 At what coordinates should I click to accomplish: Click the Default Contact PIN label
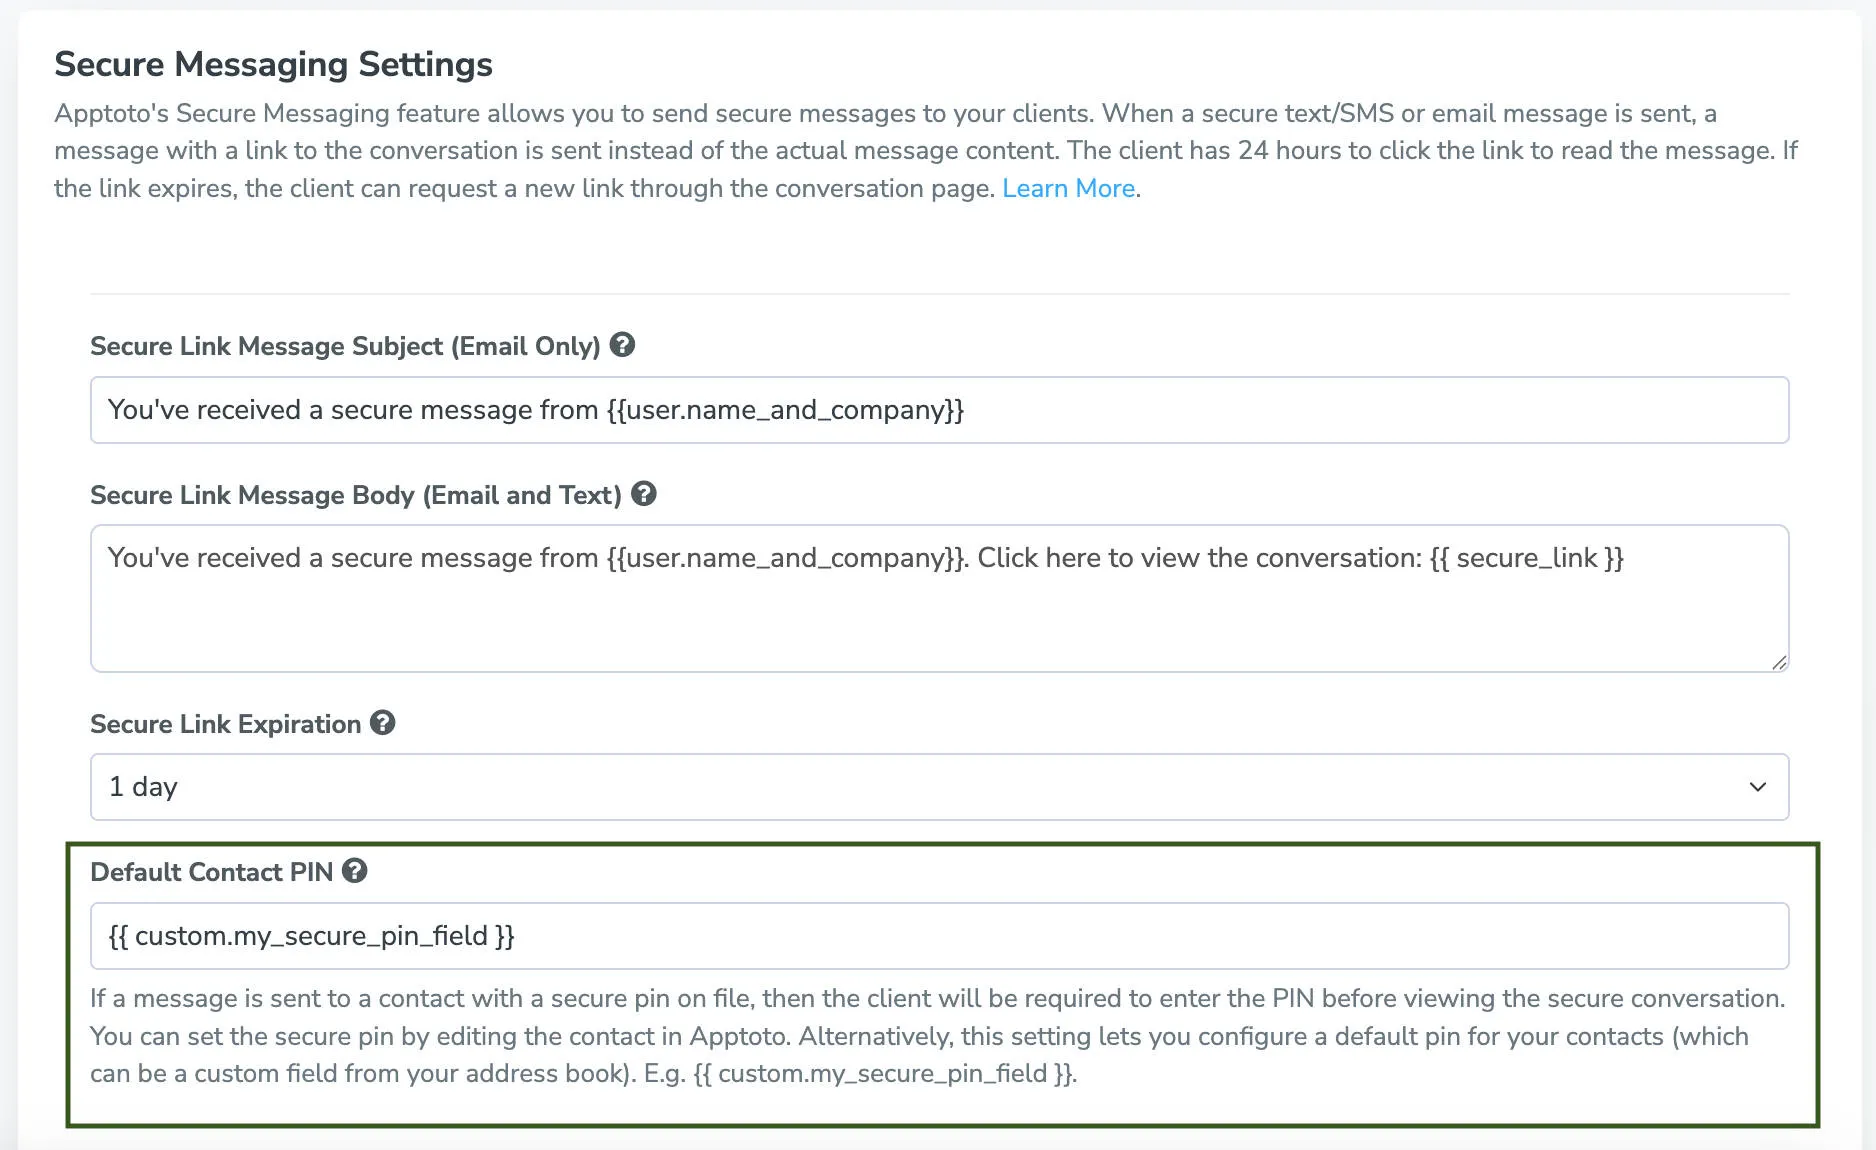click(213, 871)
